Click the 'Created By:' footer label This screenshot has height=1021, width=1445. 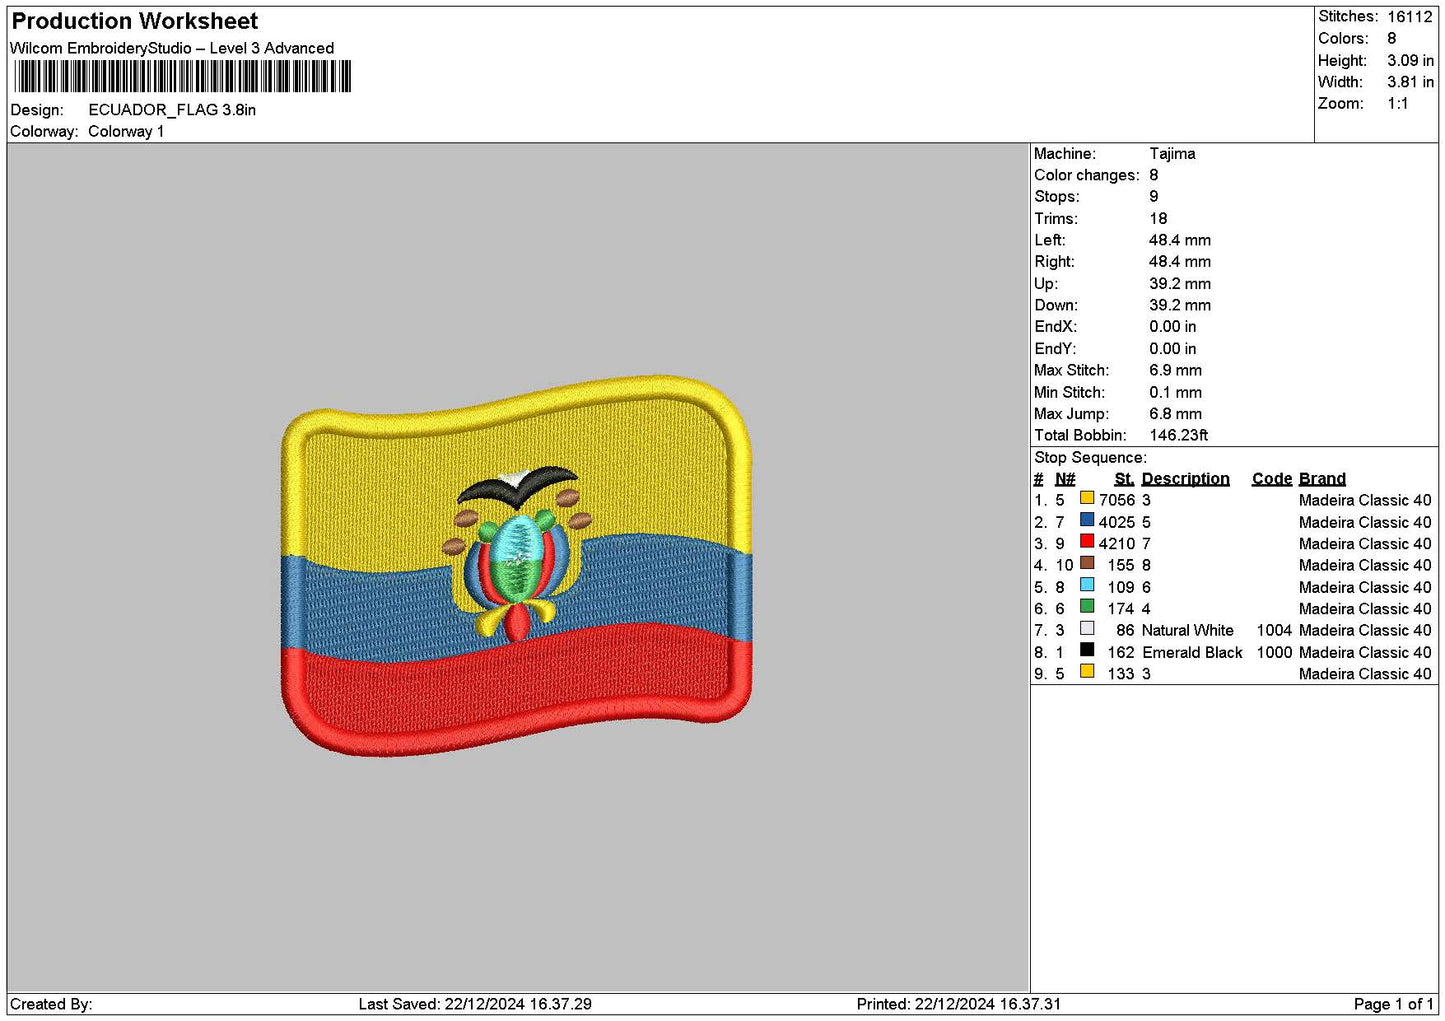(51, 1005)
